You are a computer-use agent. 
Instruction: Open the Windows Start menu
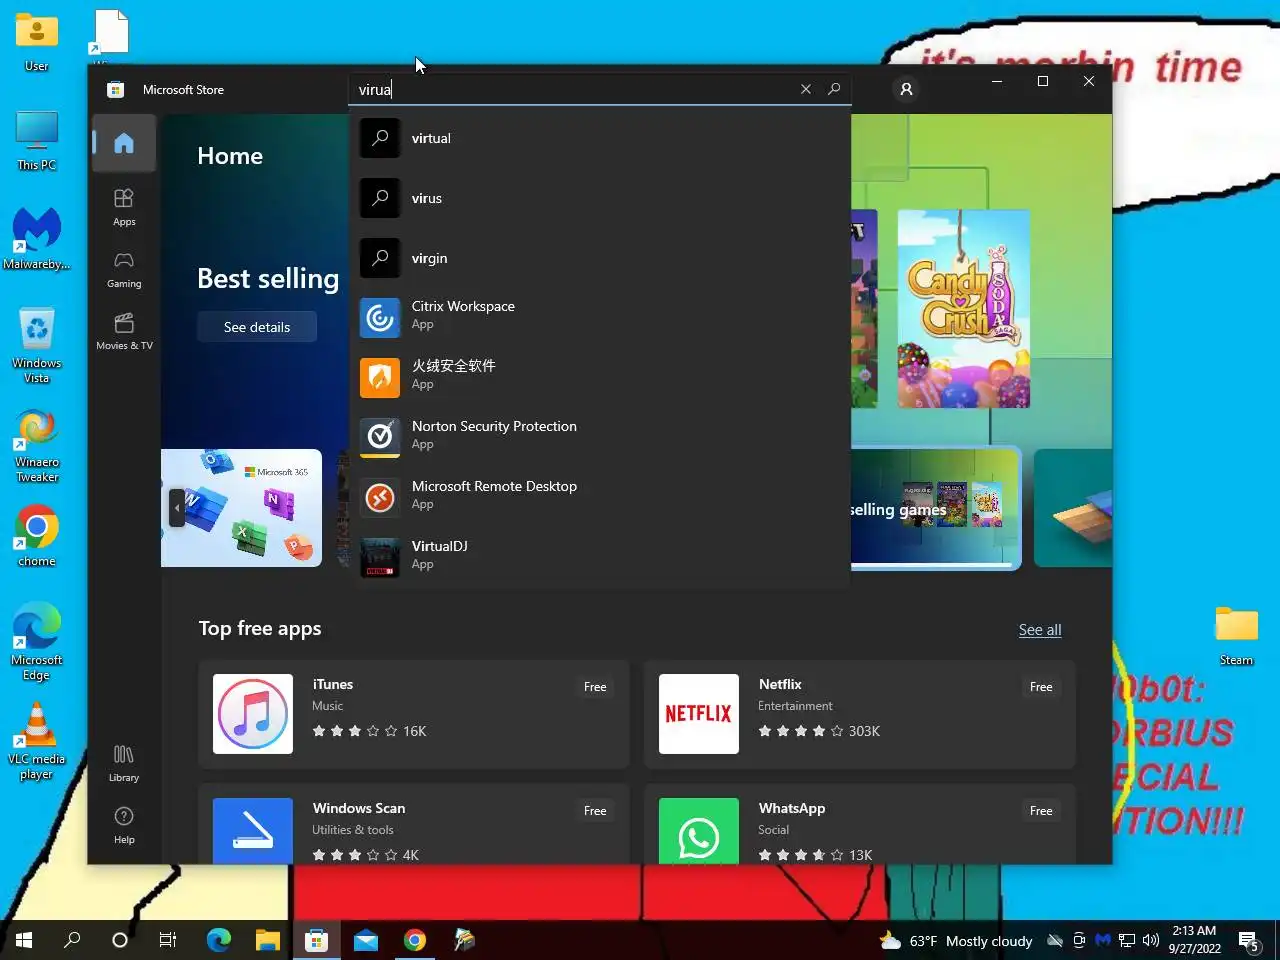(24, 940)
